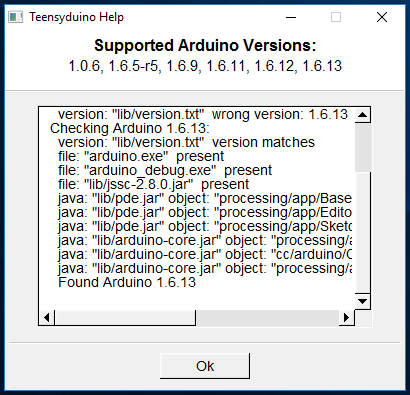This screenshot has height=395, width=410.
Task: Click the Teensyduino Help window icon
Action: [x=16, y=17]
